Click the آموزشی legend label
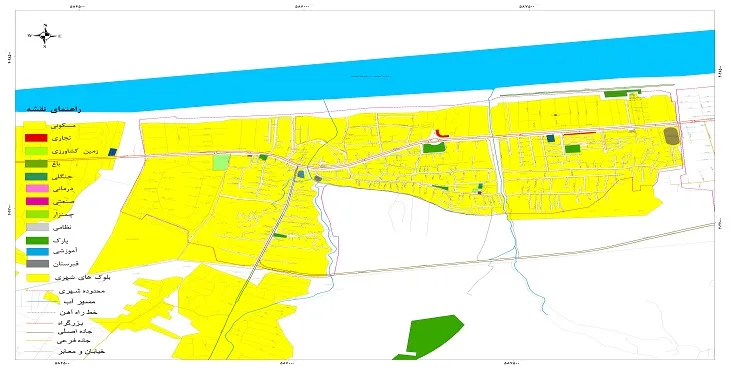Screen dimensions: 730x370 [65, 251]
